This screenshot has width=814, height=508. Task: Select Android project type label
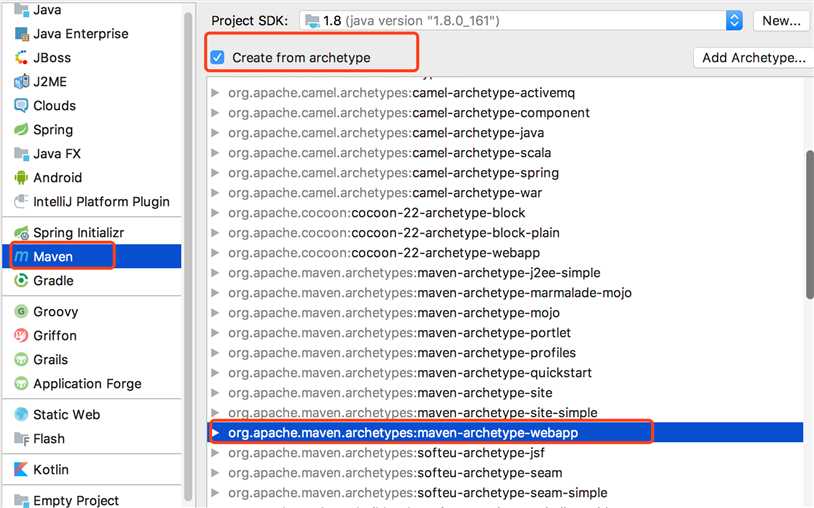(x=58, y=177)
